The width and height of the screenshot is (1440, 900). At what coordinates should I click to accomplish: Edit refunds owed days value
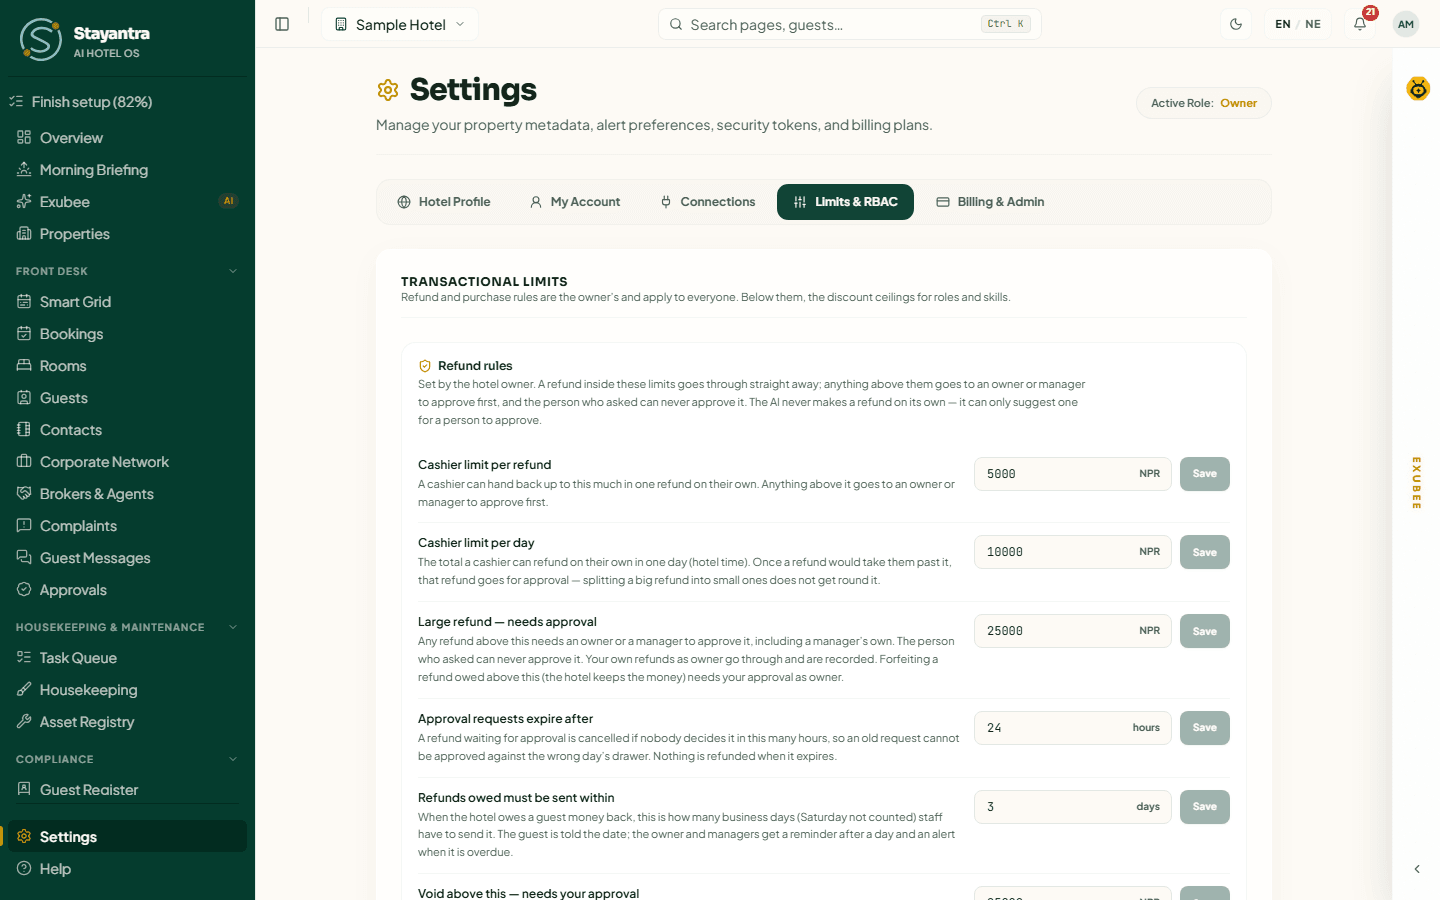coord(1073,807)
